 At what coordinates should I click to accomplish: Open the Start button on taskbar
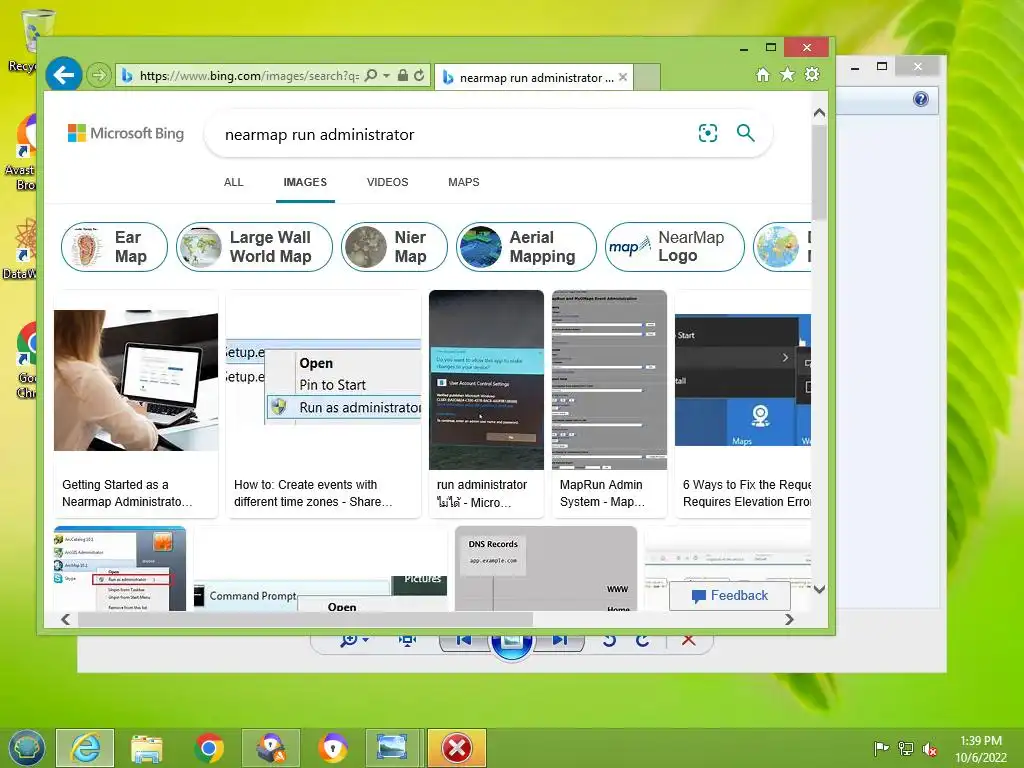pyautogui.click(x=26, y=747)
